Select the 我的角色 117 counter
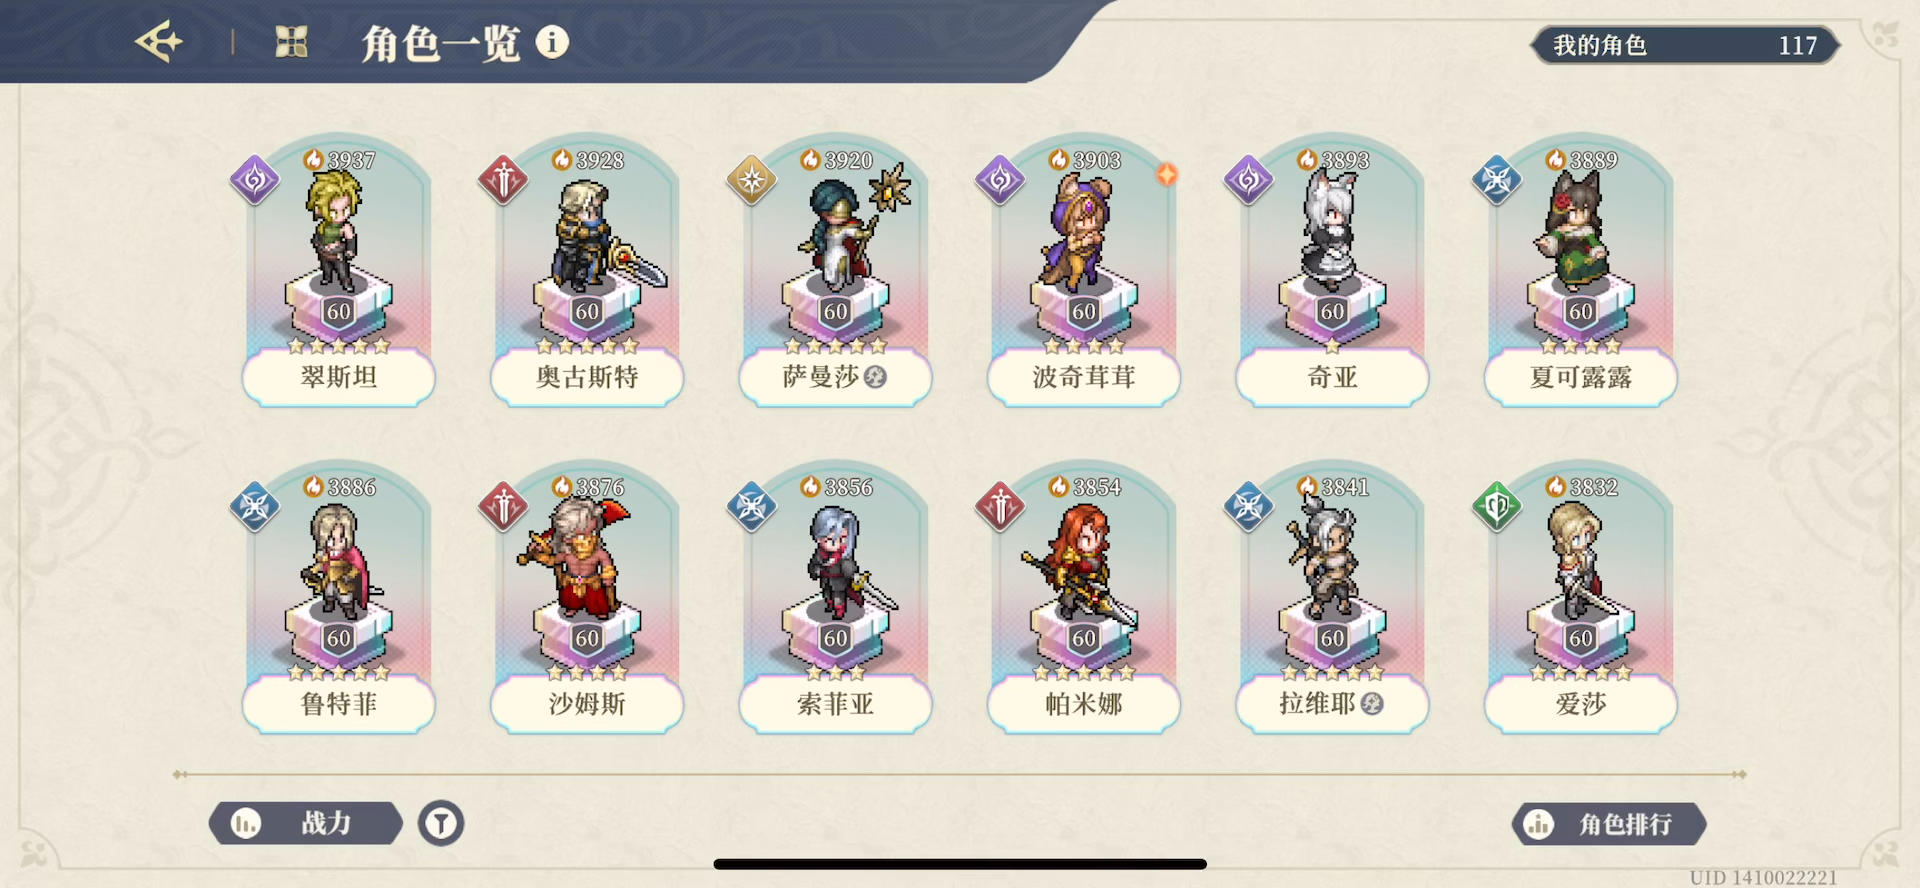 [1686, 45]
